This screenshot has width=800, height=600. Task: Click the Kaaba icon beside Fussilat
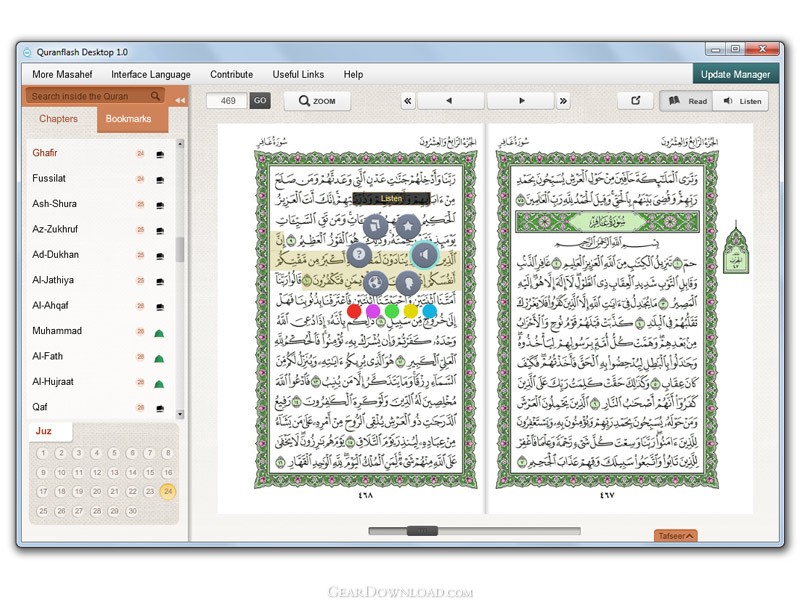(160, 180)
